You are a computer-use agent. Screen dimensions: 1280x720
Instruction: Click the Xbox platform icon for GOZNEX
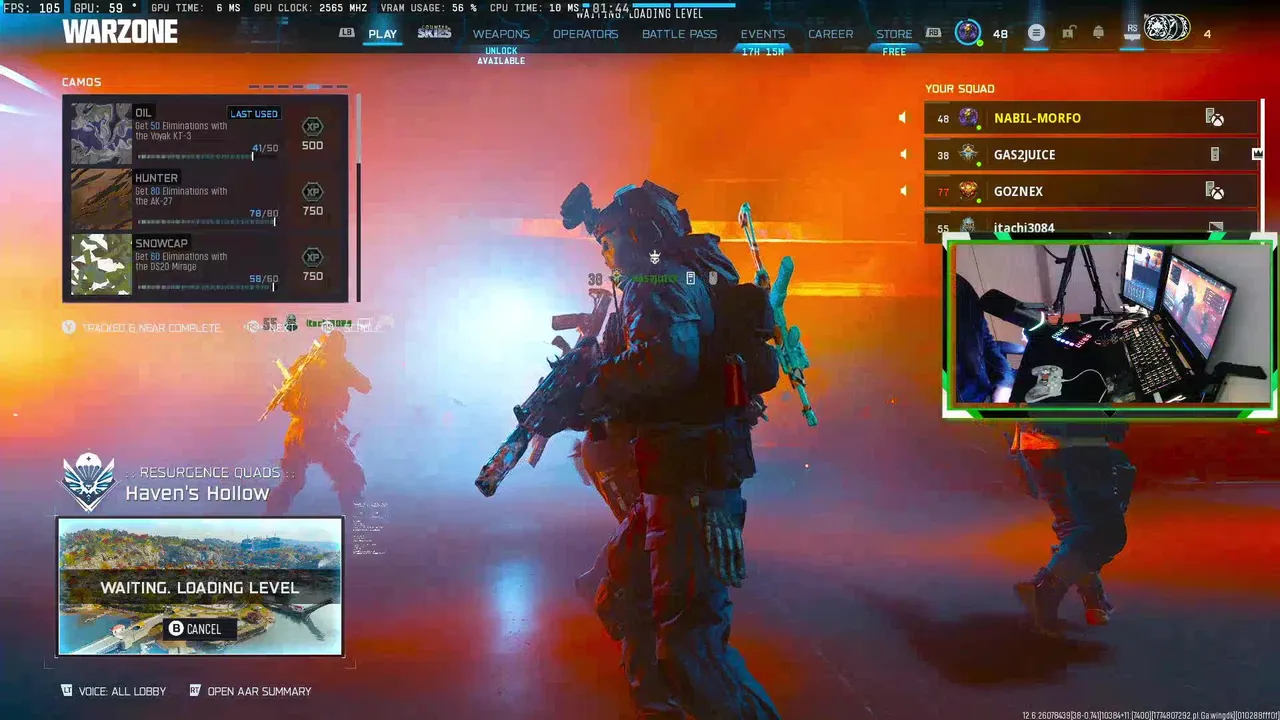1215,191
